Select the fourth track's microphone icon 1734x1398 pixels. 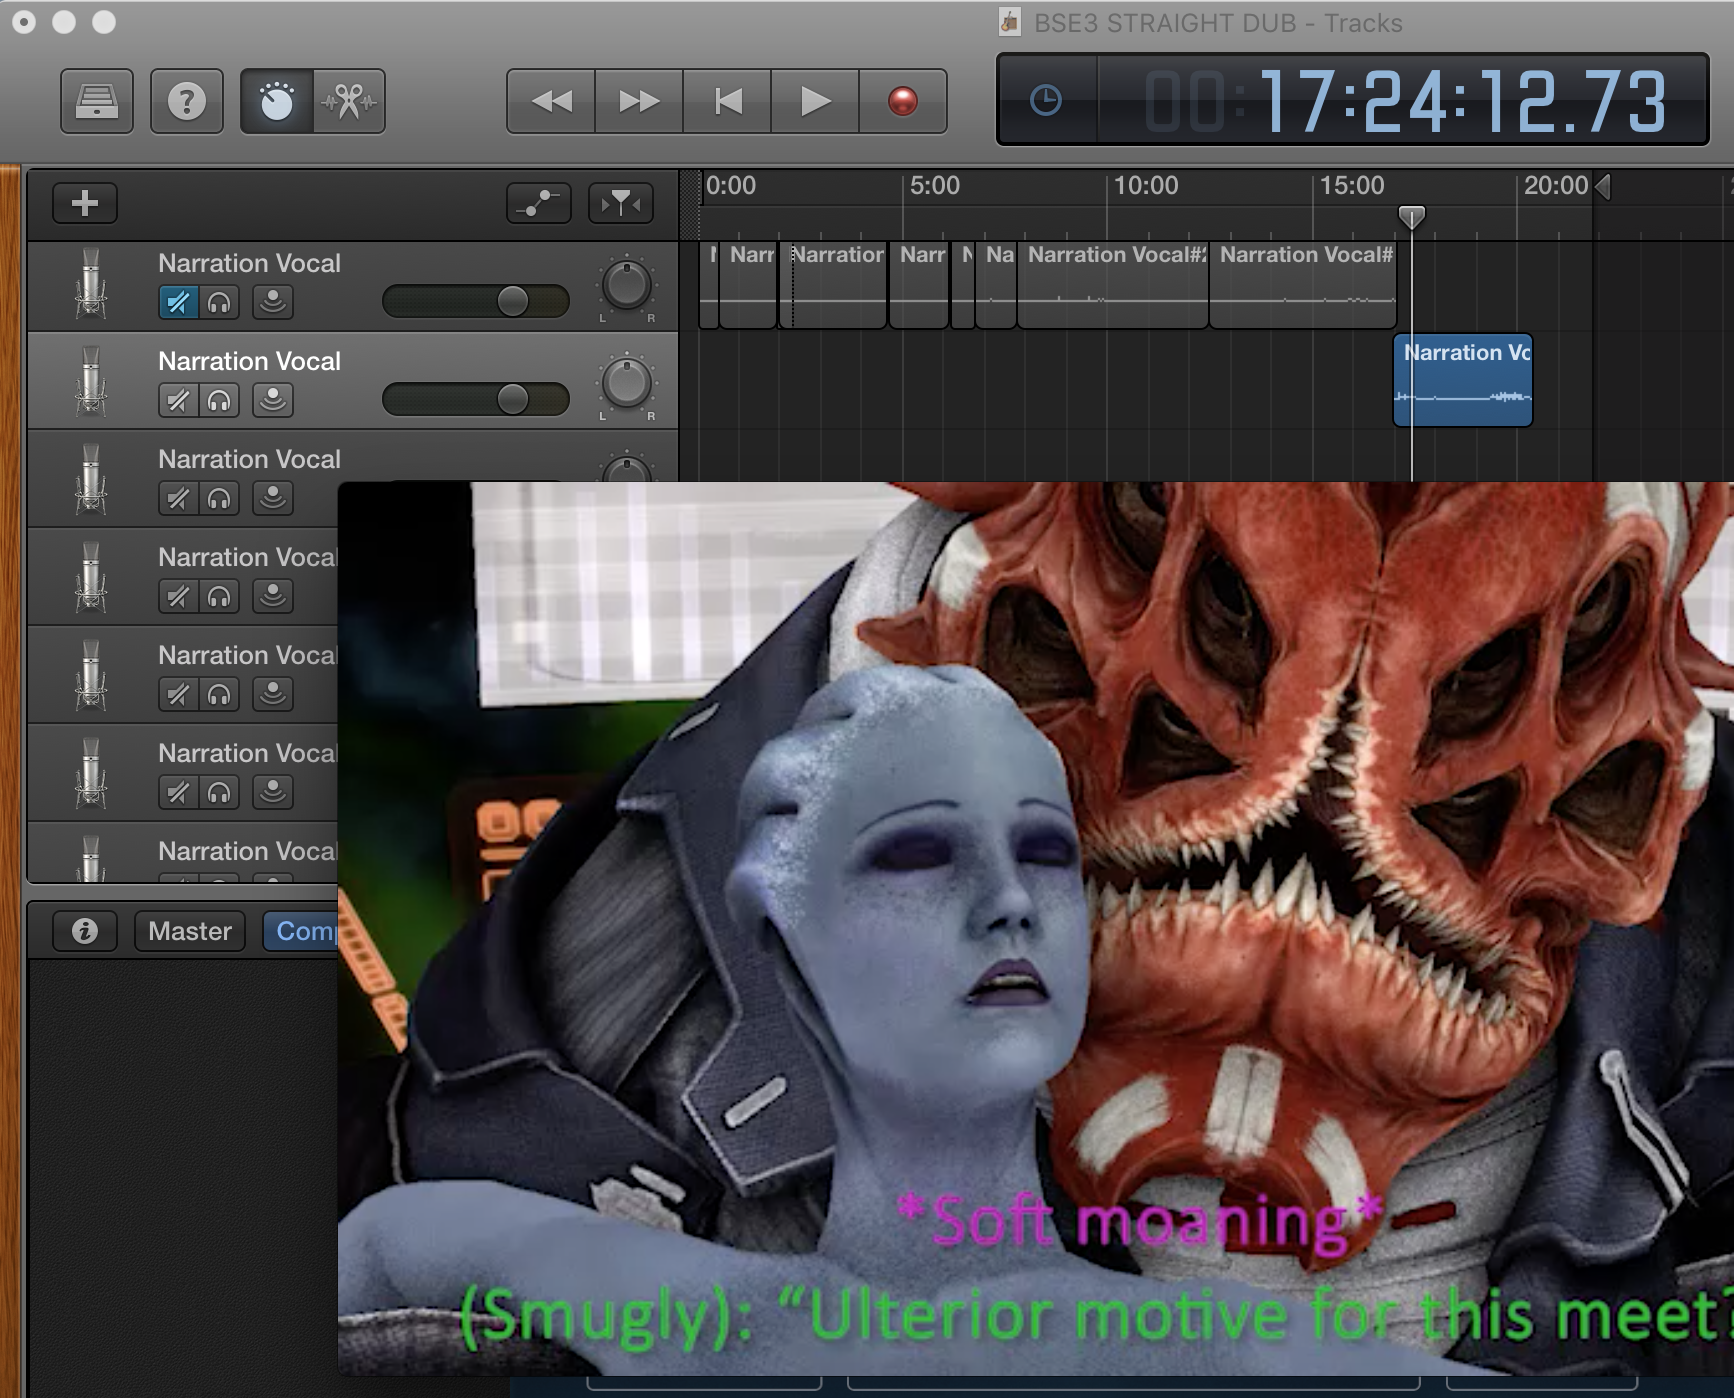(91, 578)
